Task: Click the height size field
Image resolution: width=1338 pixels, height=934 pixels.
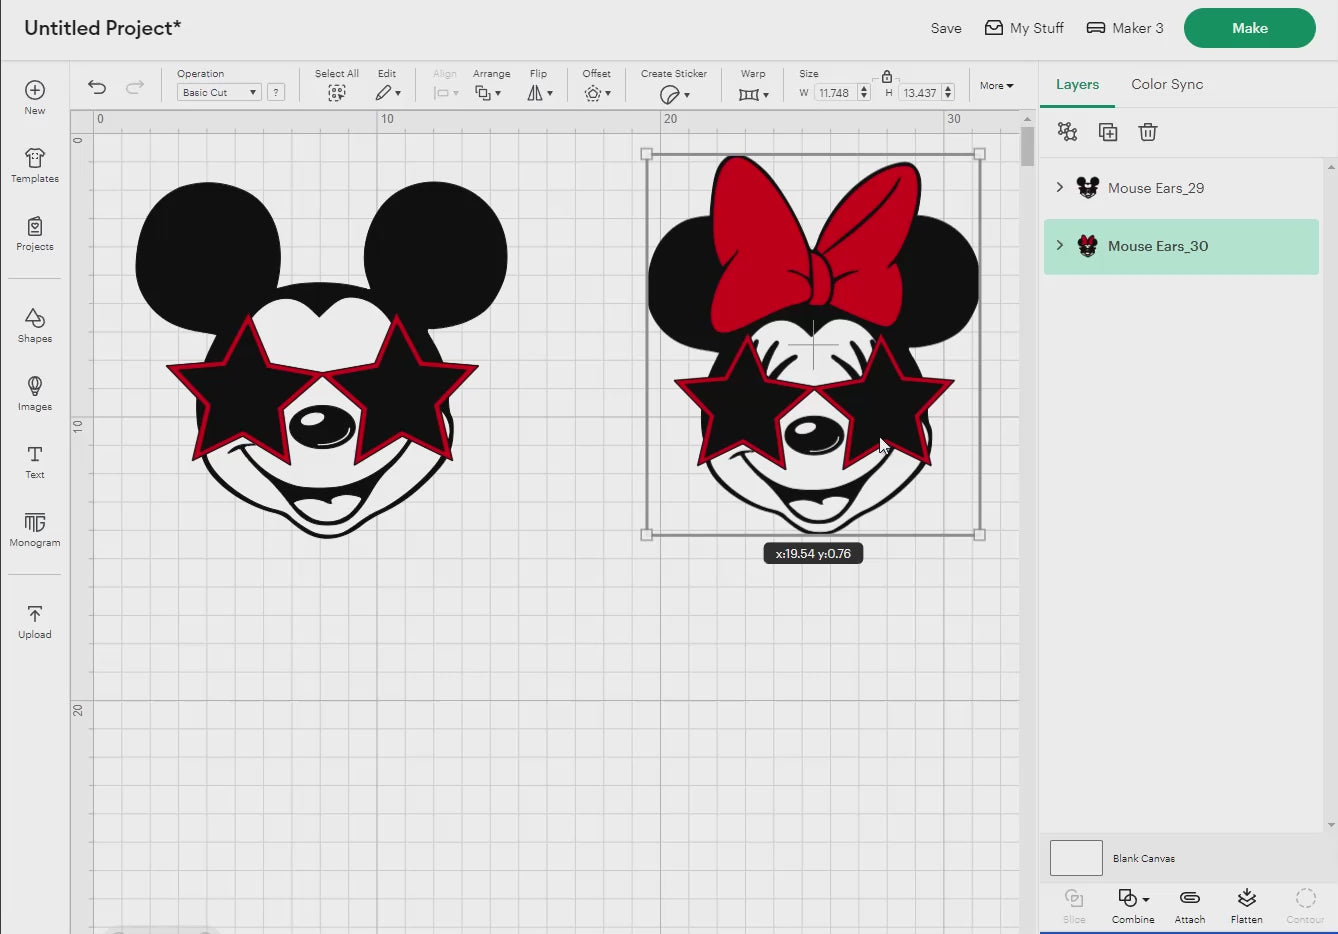Action: [x=919, y=92]
